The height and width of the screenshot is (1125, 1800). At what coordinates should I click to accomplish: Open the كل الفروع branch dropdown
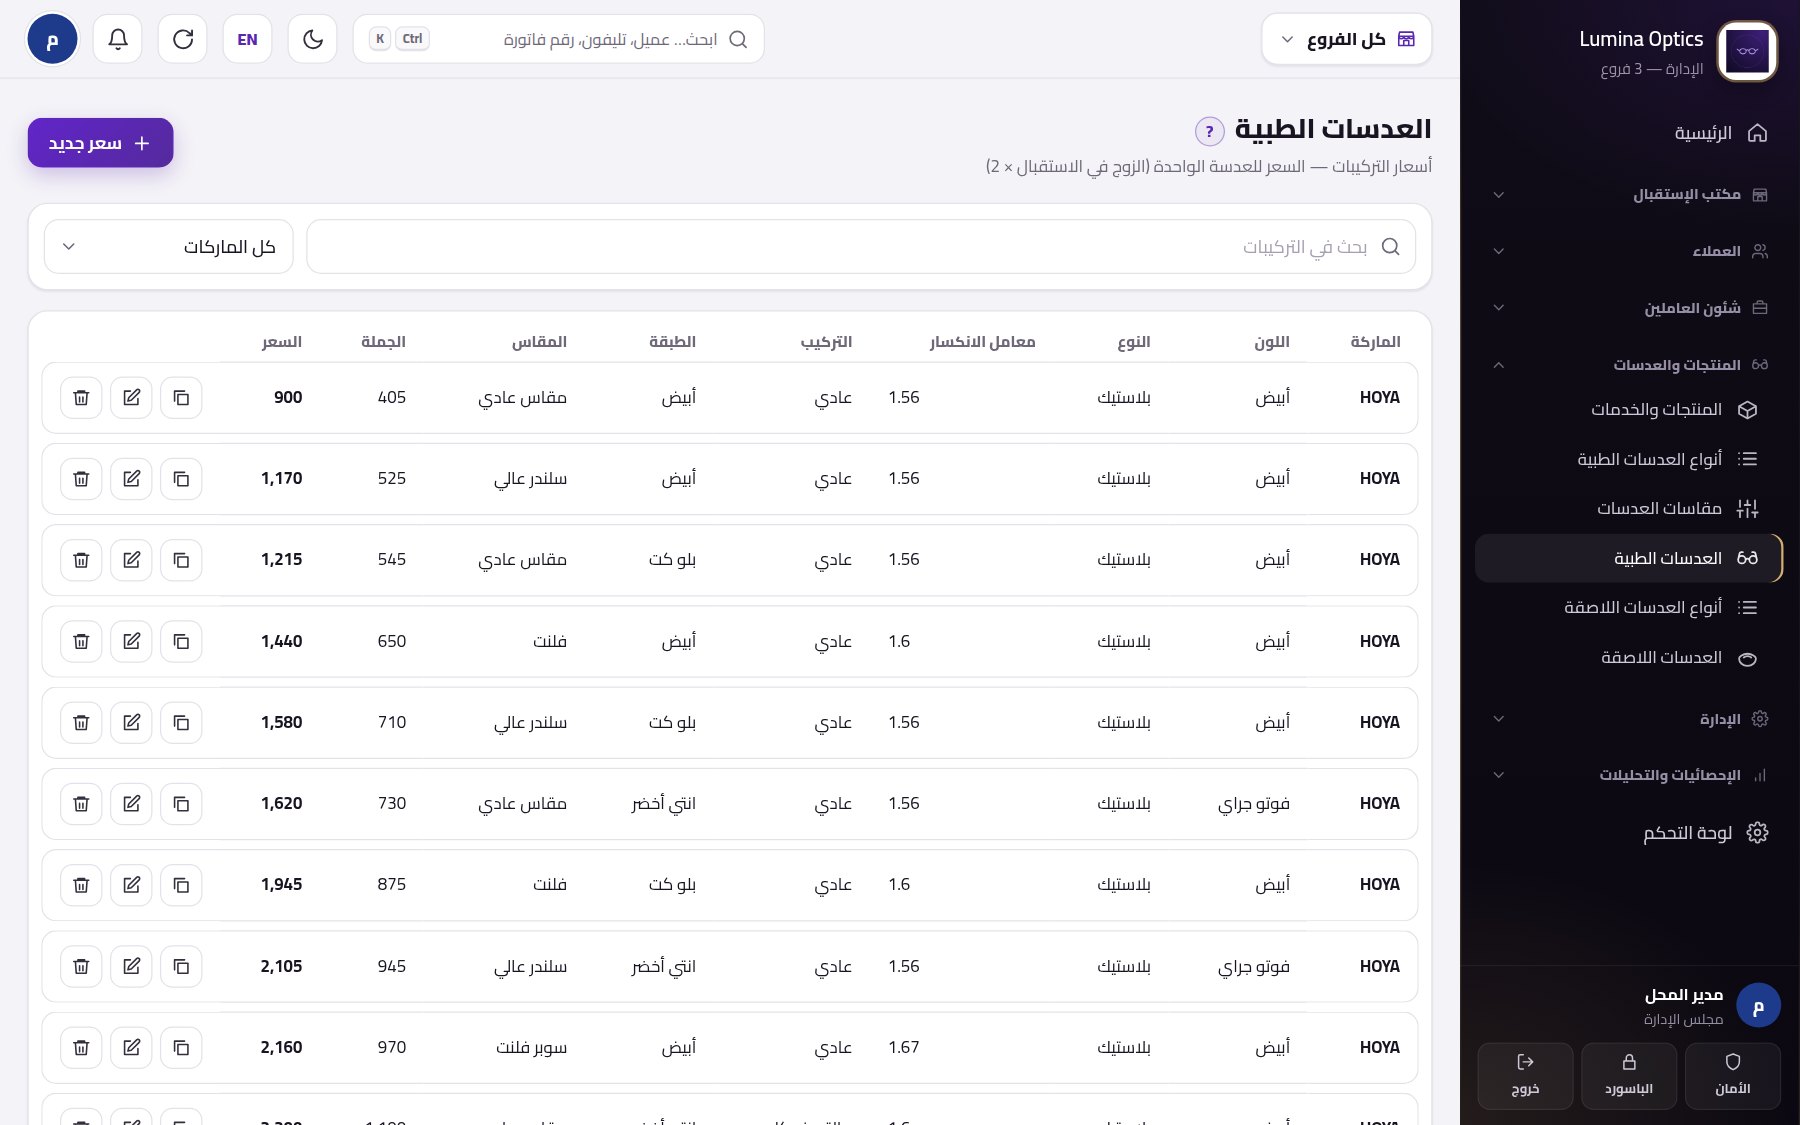click(x=1346, y=39)
